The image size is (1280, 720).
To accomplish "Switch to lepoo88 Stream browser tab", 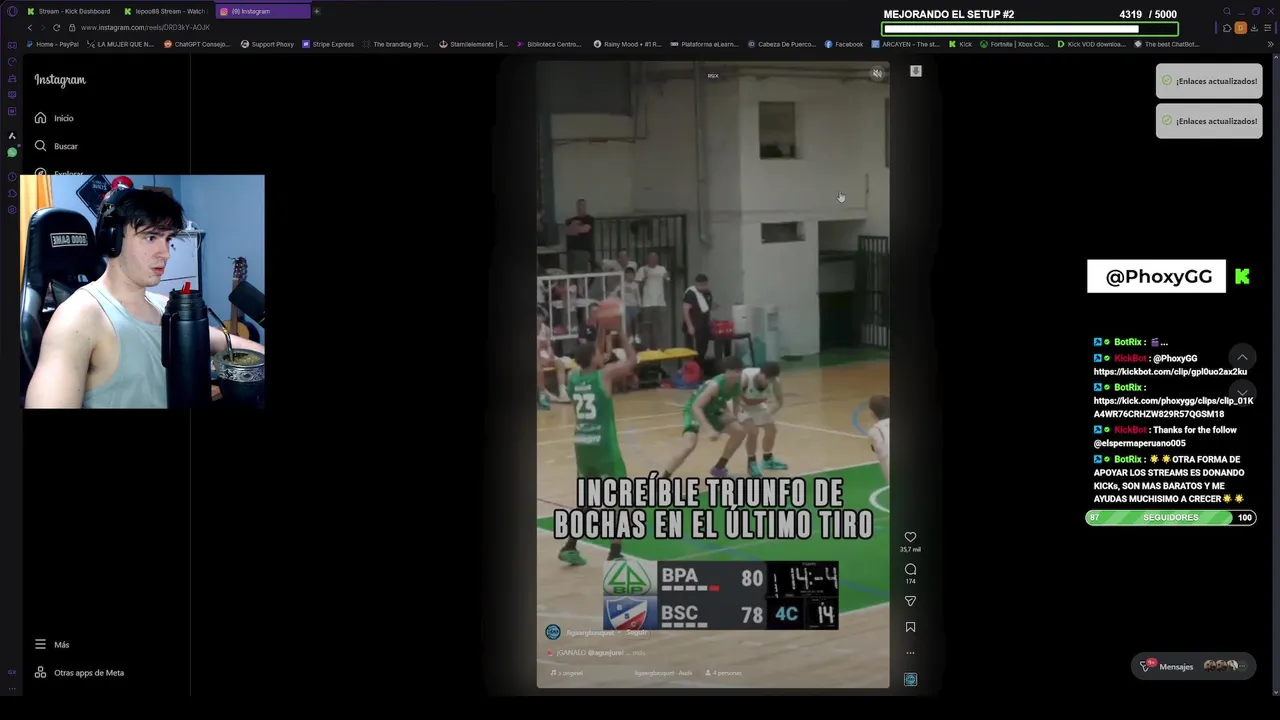I will [x=165, y=11].
